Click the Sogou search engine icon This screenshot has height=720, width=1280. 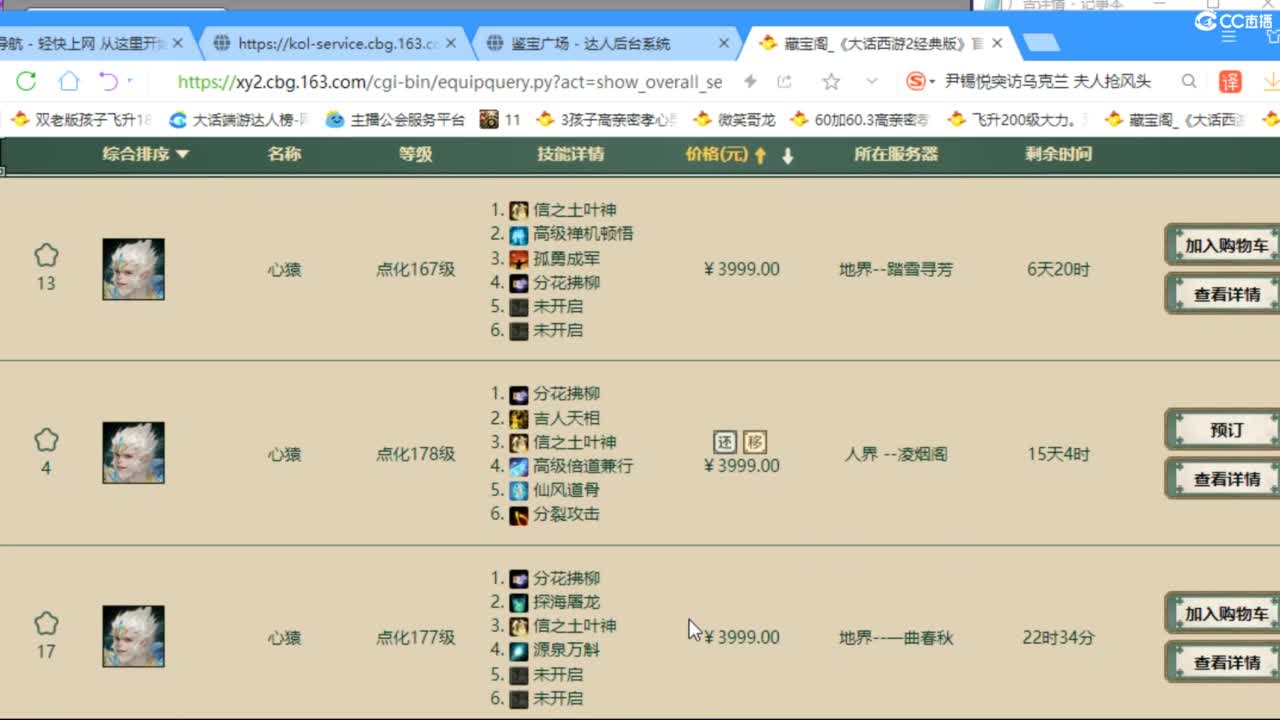[915, 81]
